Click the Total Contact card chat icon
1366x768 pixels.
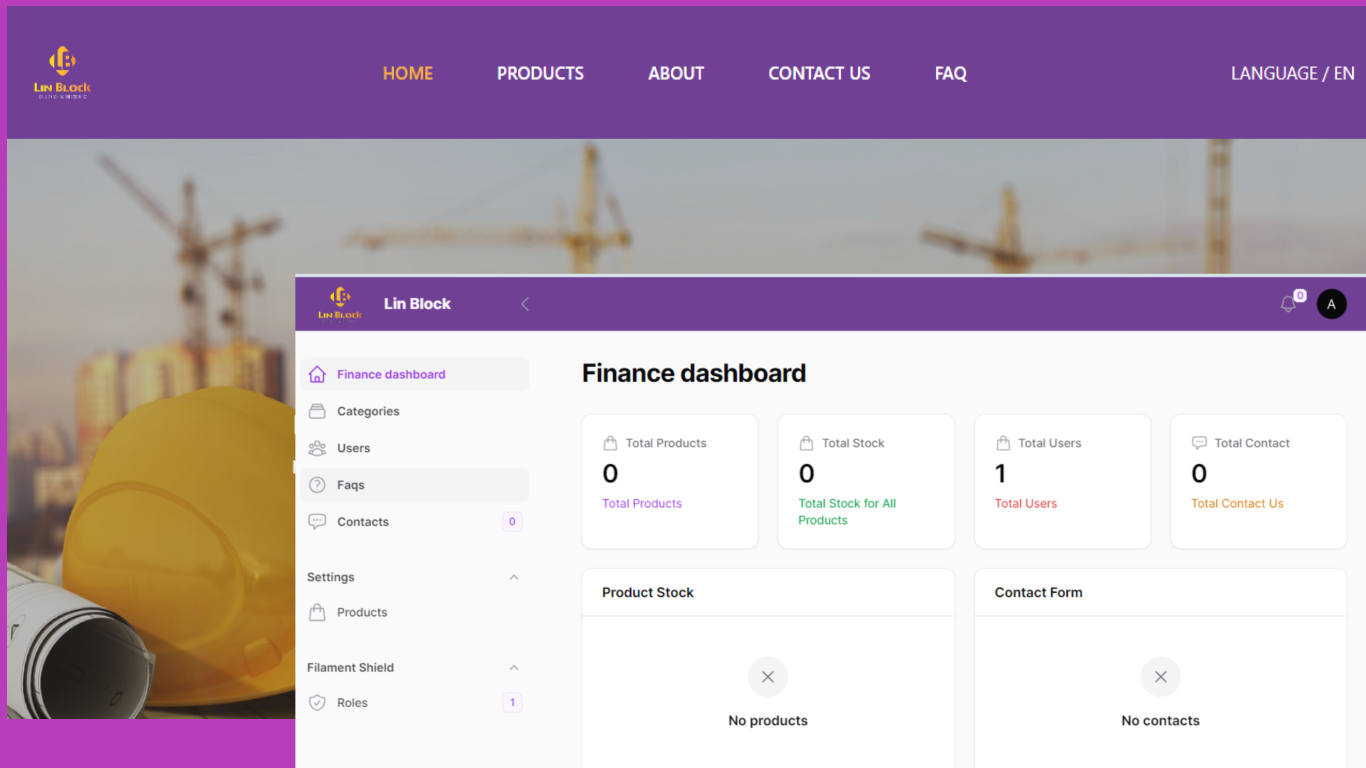tap(1199, 443)
